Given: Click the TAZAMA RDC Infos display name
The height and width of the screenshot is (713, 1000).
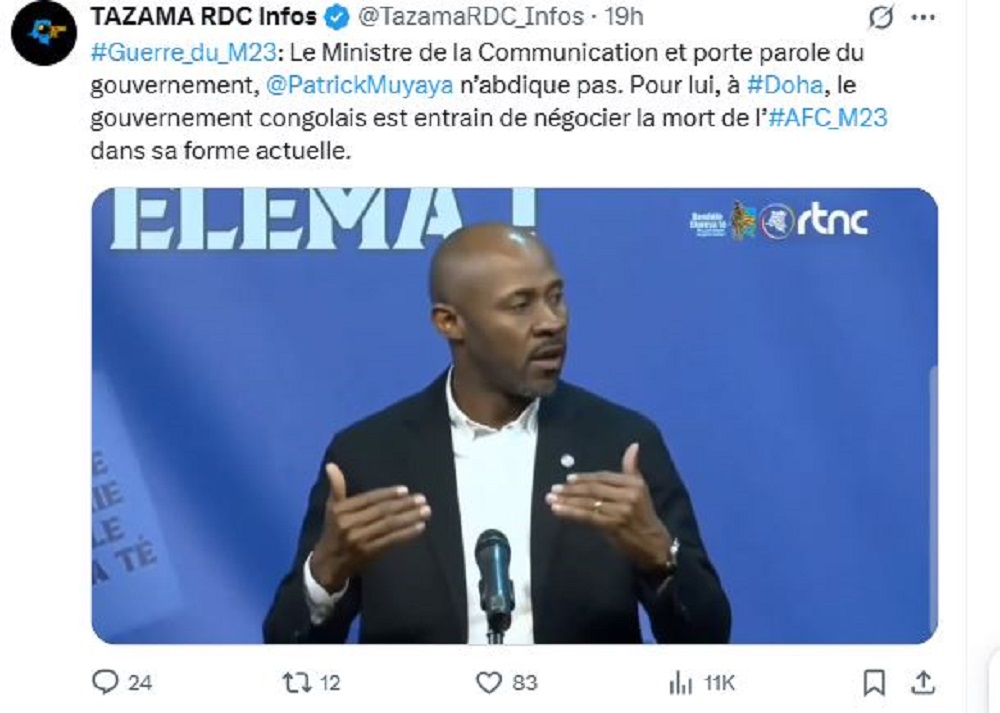Looking at the screenshot, I should pos(203,17).
